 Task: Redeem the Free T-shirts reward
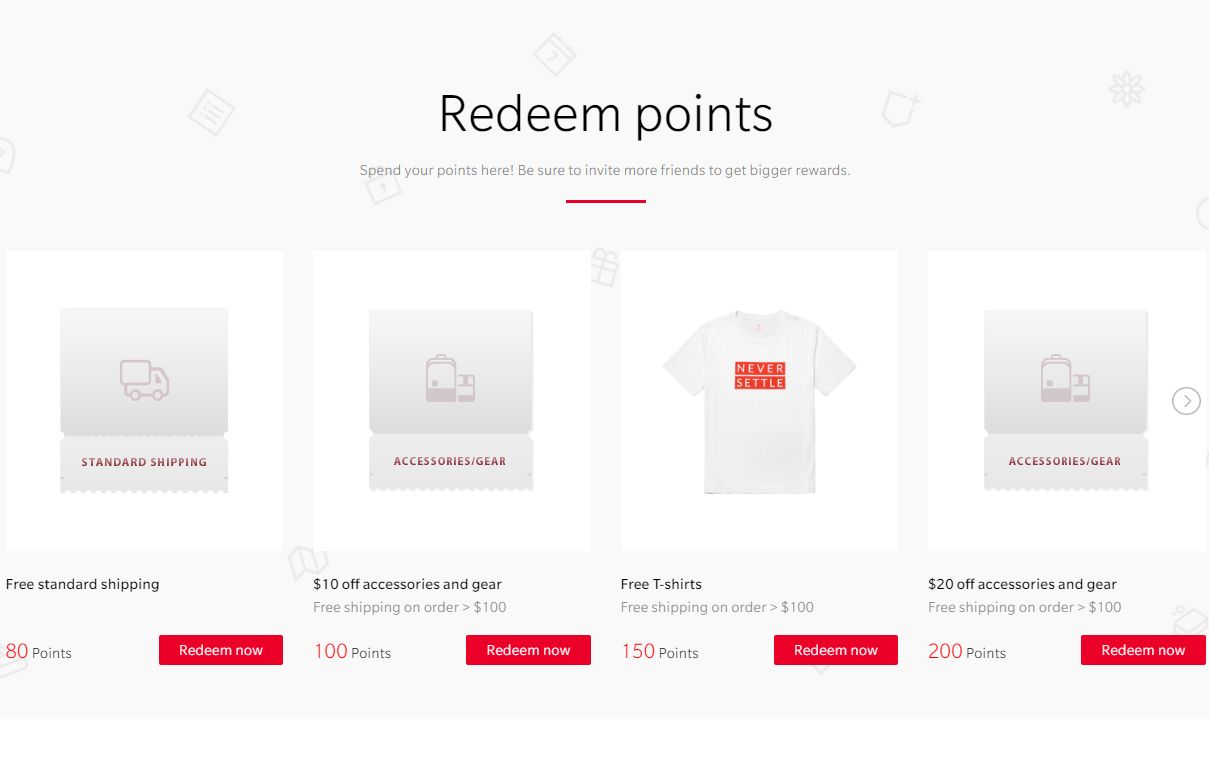click(x=835, y=650)
